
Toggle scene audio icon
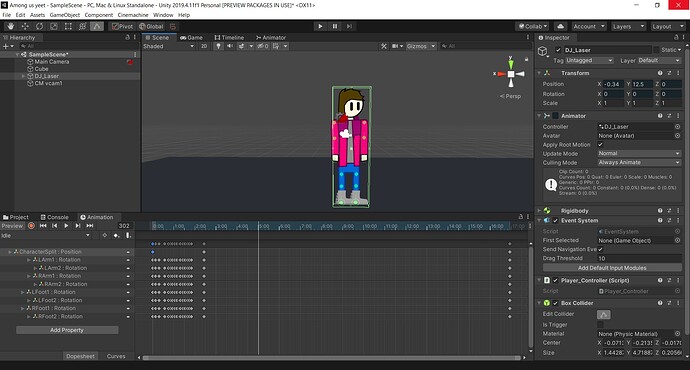point(230,46)
